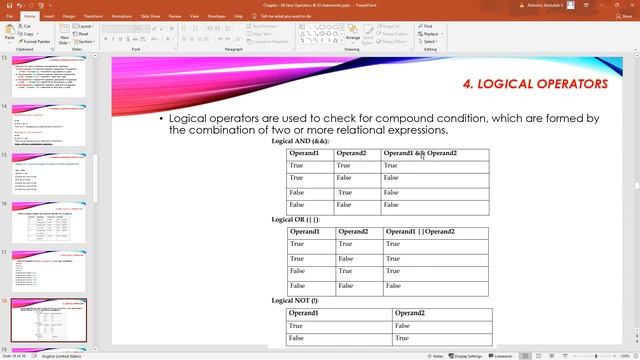
Task: Click the account profile picture
Action: 571,5
